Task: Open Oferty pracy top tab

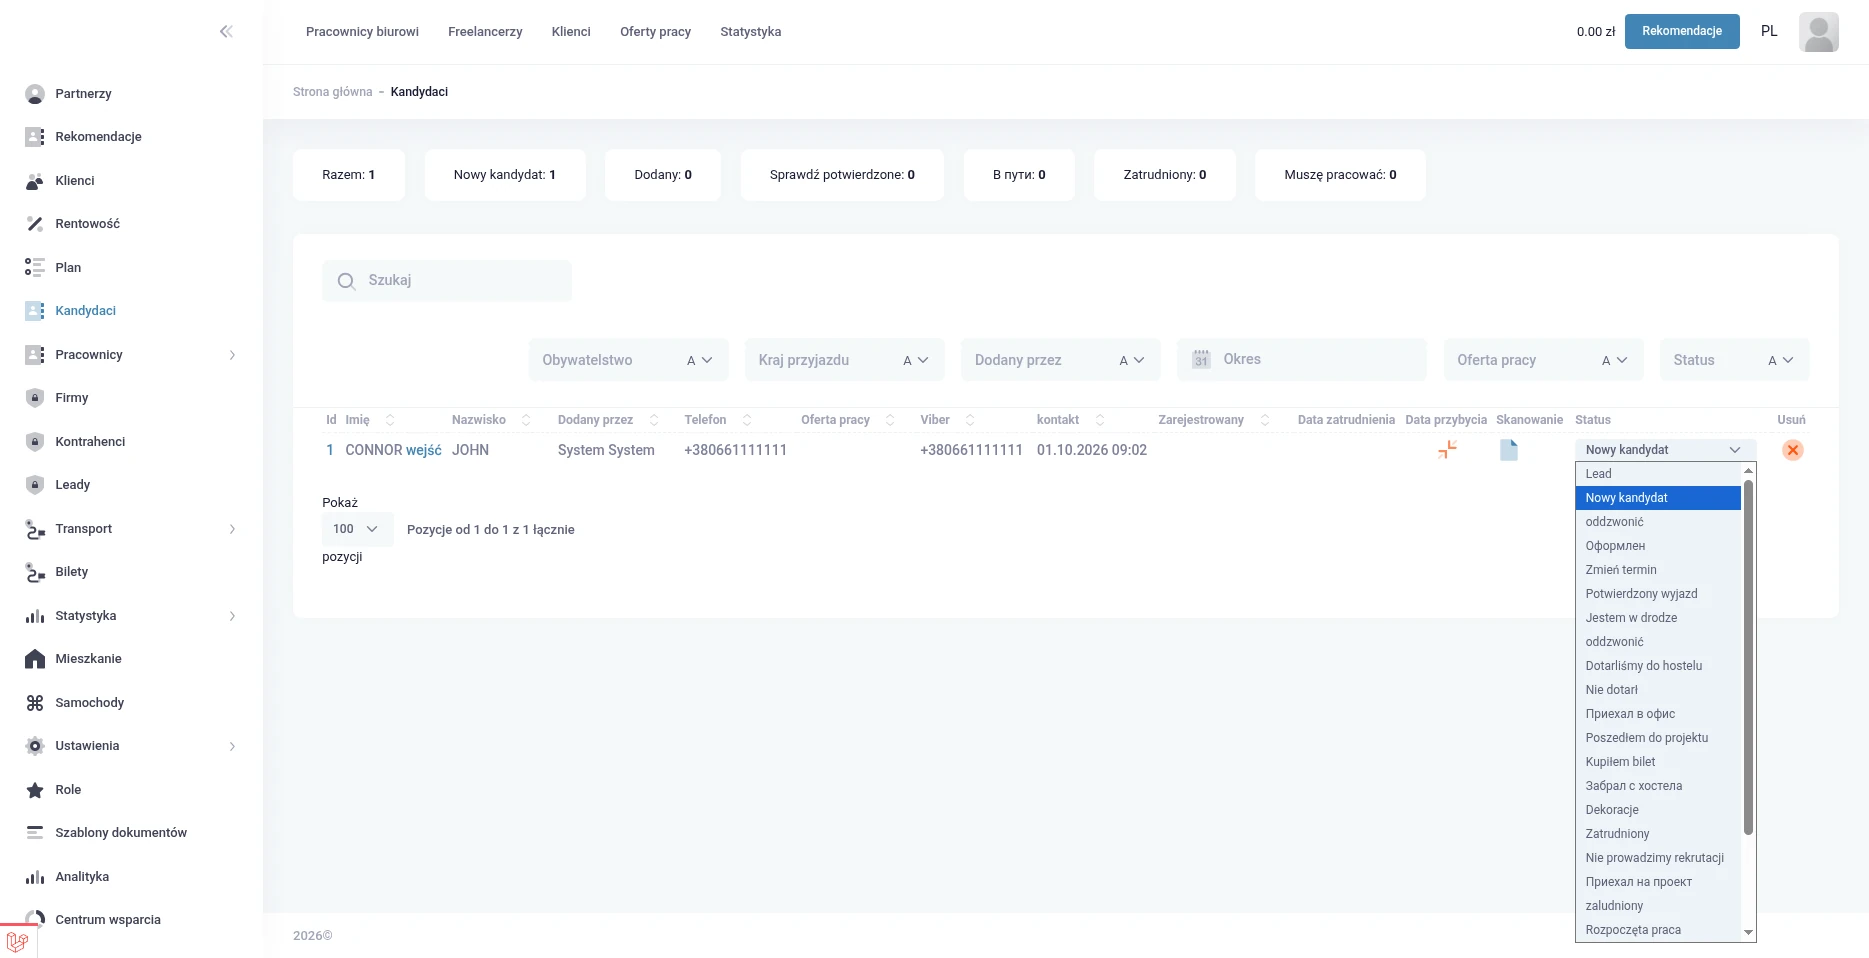Action: pos(655,32)
